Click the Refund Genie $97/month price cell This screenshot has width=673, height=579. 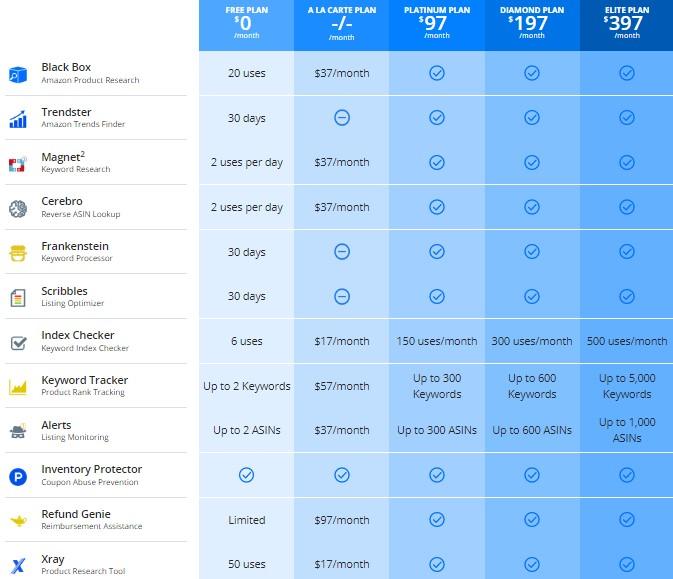coord(341,520)
